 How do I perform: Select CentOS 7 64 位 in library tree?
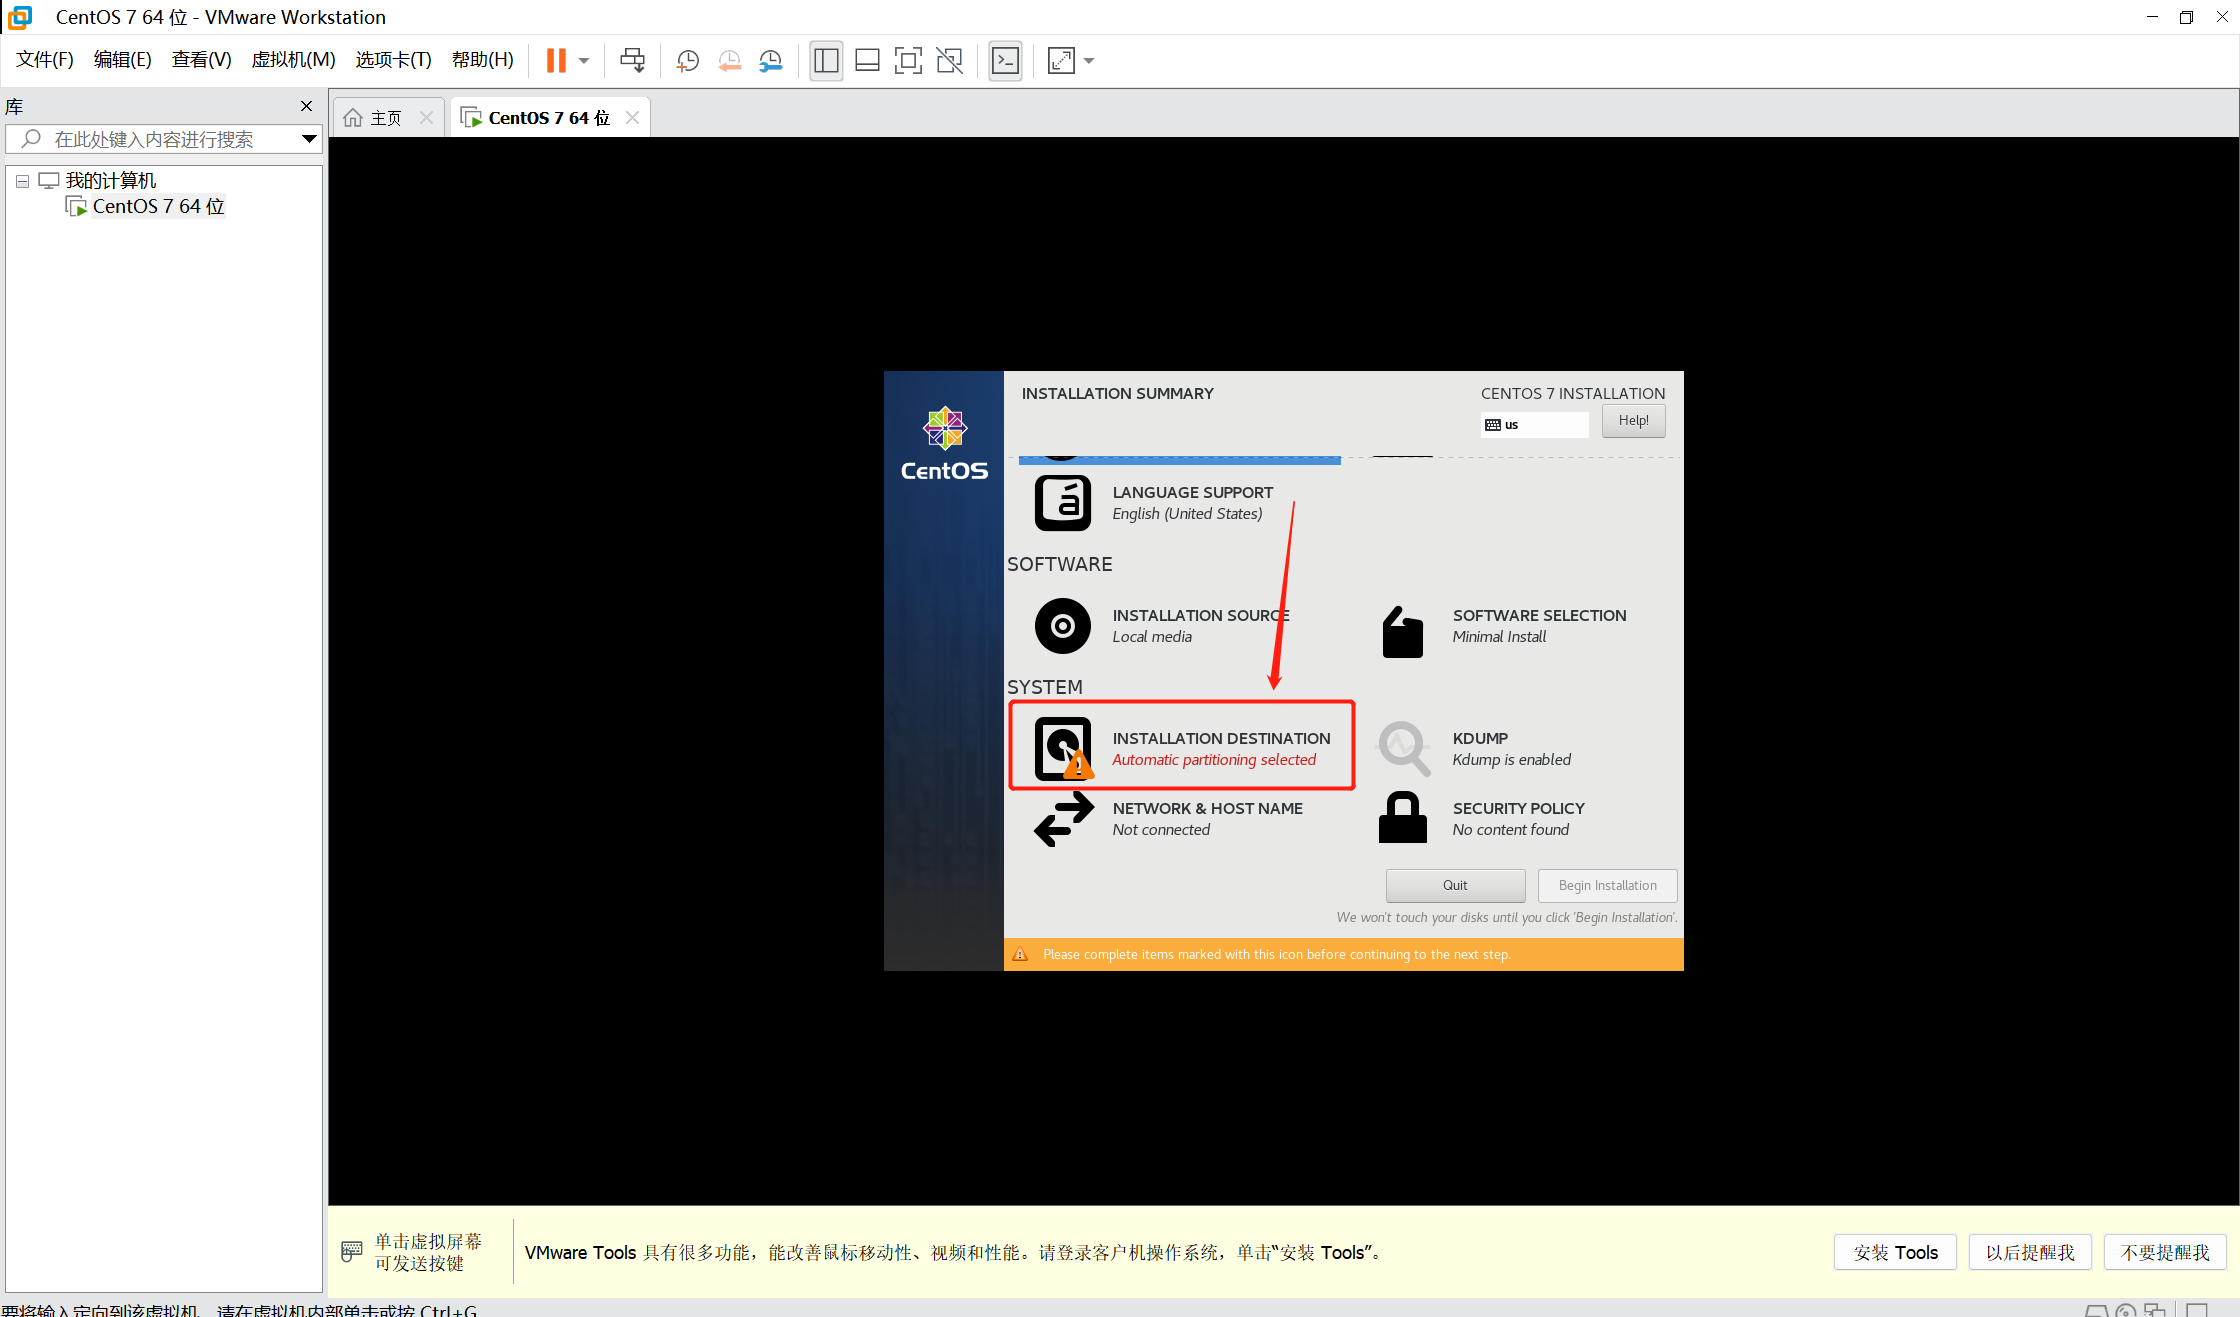(158, 206)
